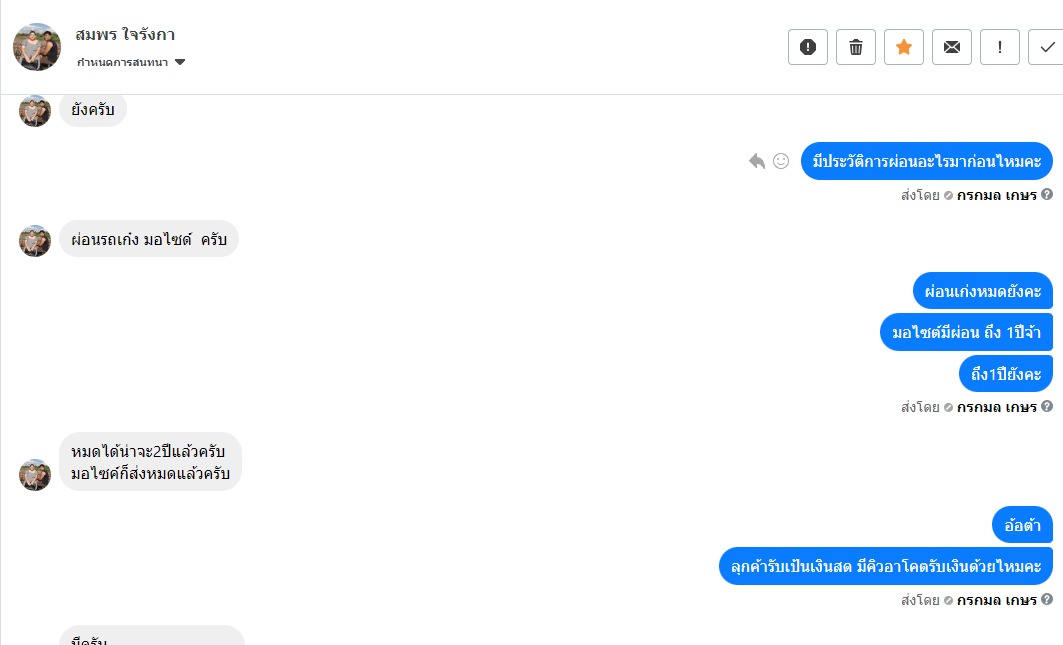Toggle the orange star on this conversation

click(904, 47)
